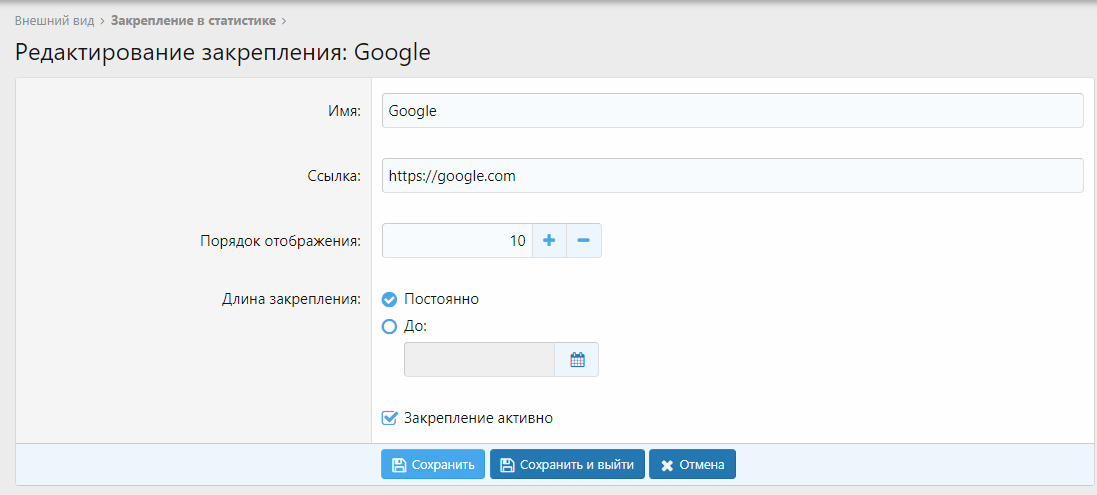
Task: Click the Длина закрепления: label
Action: click(291, 298)
